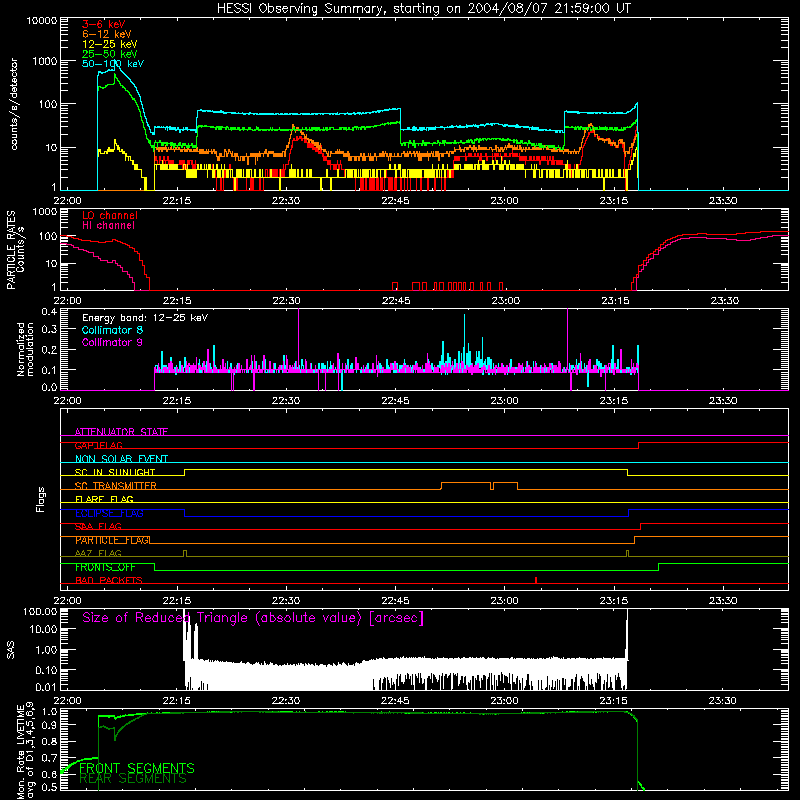800x800 pixels.
Task: Click the Flags axis label
Action: 40,499
